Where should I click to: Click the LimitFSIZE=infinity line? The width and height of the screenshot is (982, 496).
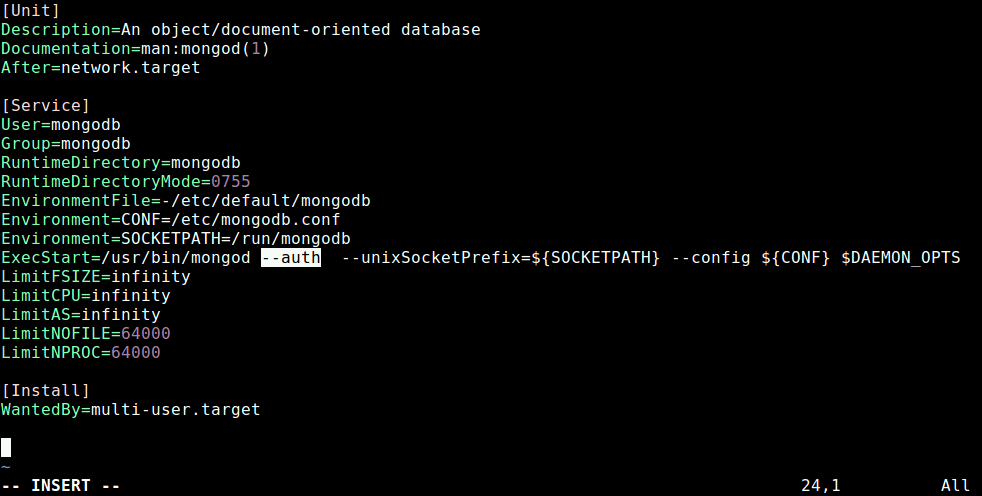(96, 276)
